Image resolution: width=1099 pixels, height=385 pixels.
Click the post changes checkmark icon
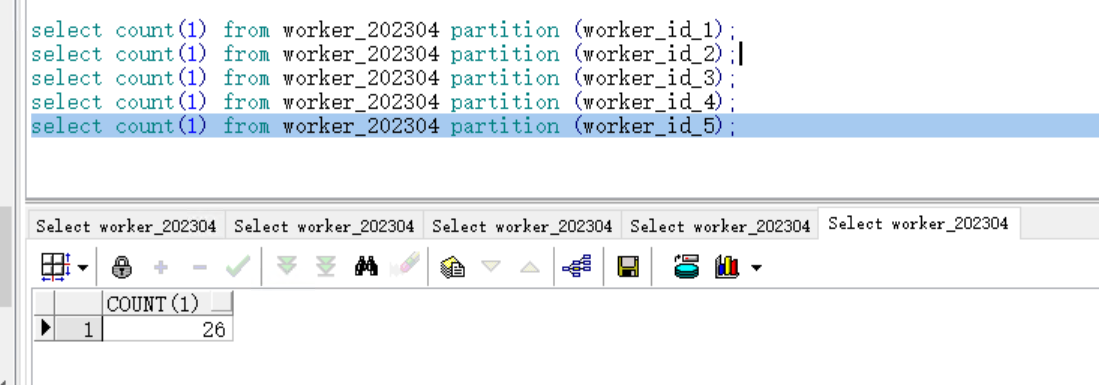click(238, 266)
